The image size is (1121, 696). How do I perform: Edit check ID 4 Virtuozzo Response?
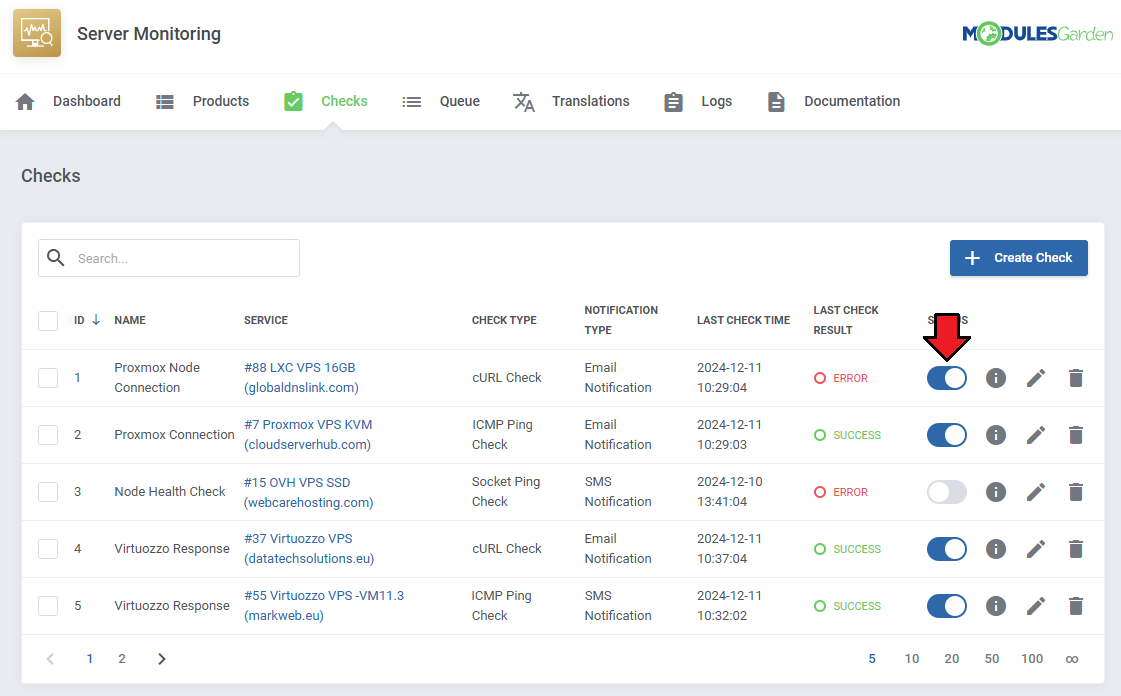[x=1036, y=549]
